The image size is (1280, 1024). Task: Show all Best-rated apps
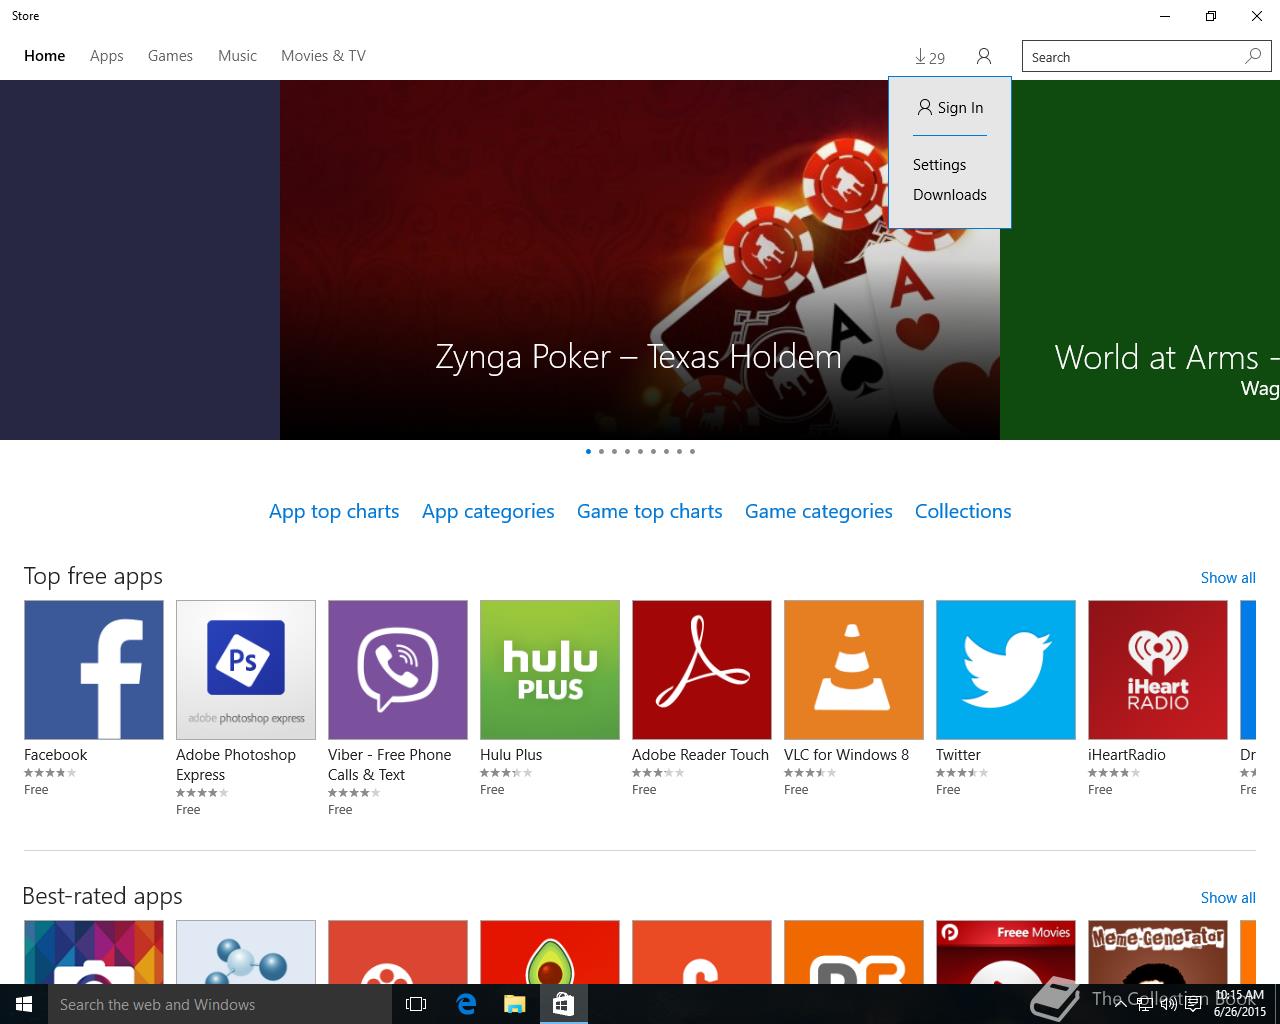pyautogui.click(x=1228, y=898)
